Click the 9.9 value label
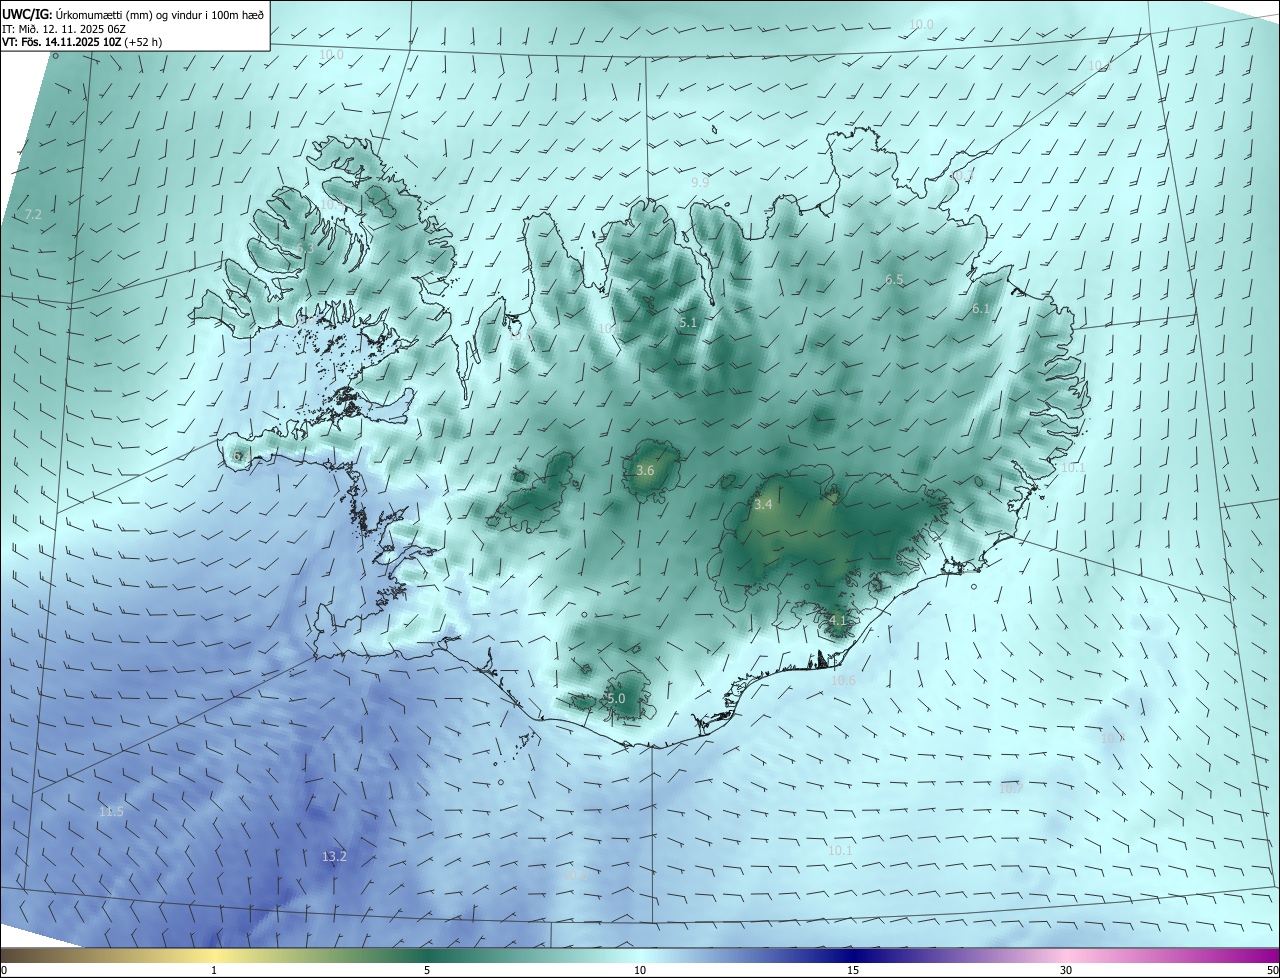Screen dimensions: 1280x978 point(700,182)
